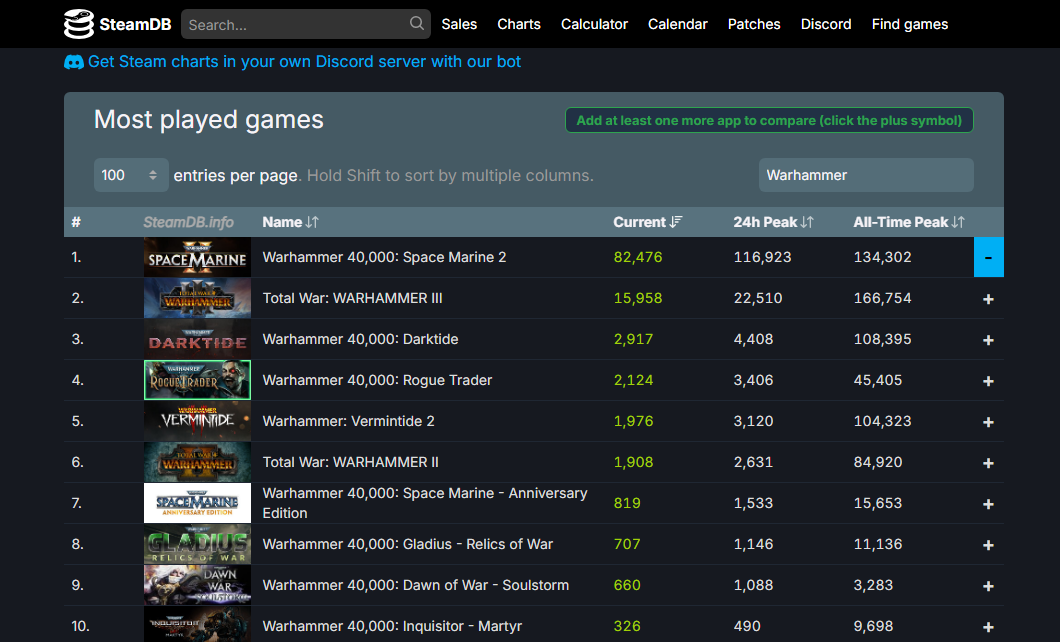Click the # rank column header

tap(76, 222)
